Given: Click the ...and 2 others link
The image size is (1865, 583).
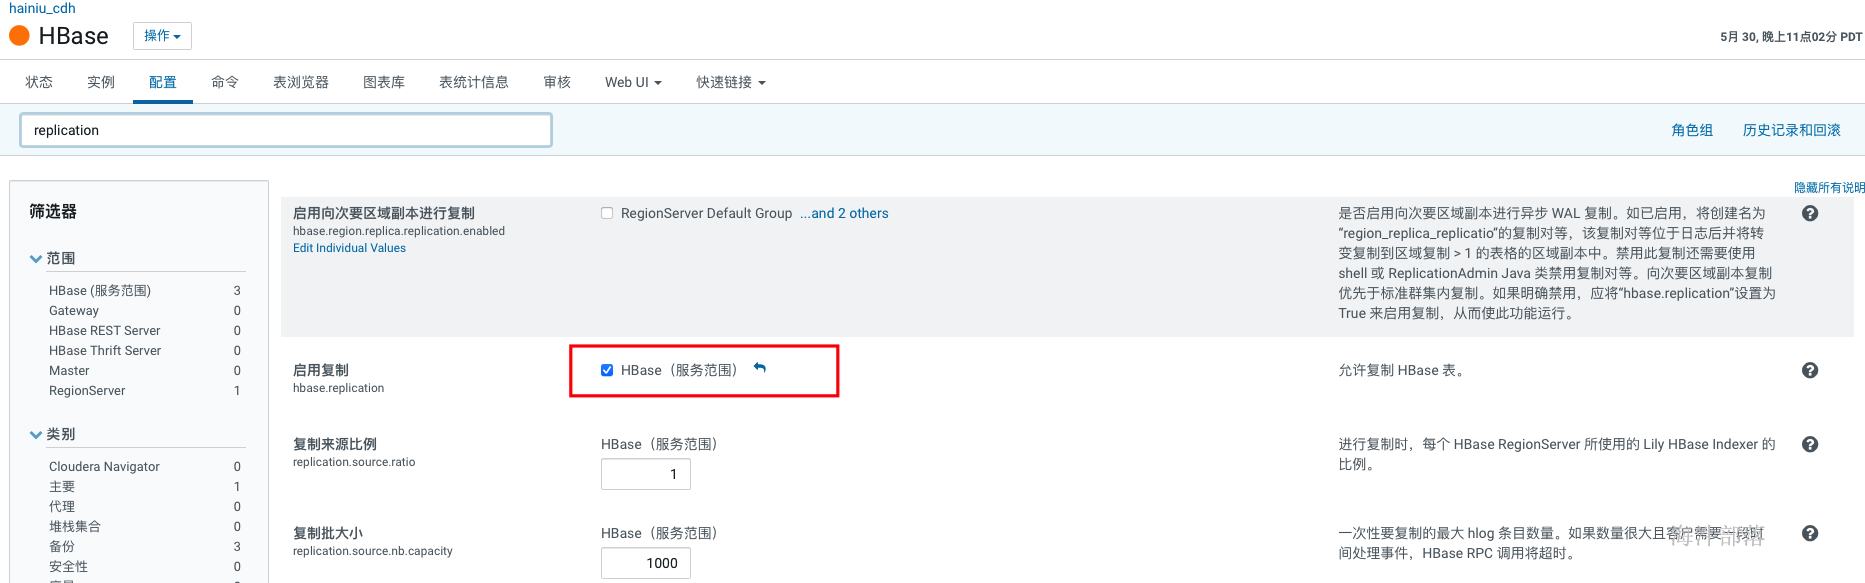Looking at the screenshot, I should point(844,213).
